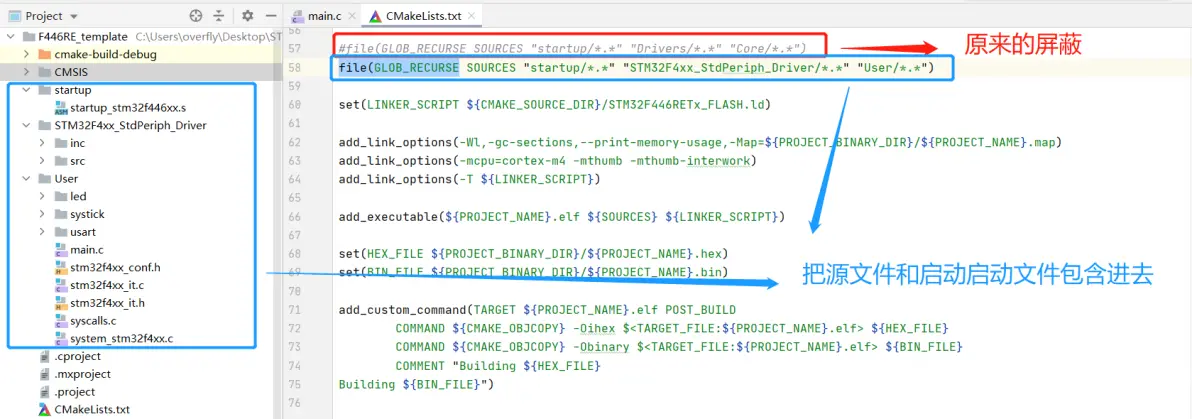Image resolution: width=1192 pixels, height=419 pixels.
Task: Collapse the User folder
Action: point(27,179)
